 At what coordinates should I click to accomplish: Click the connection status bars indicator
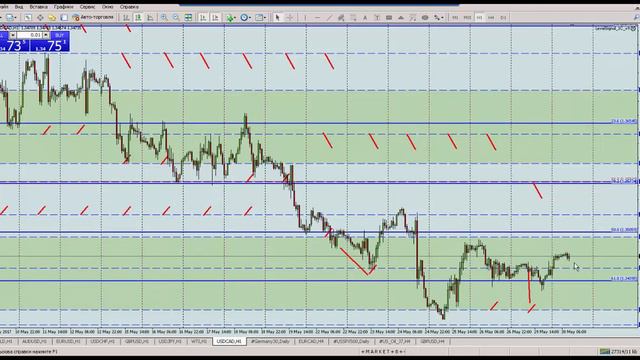point(605,351)
